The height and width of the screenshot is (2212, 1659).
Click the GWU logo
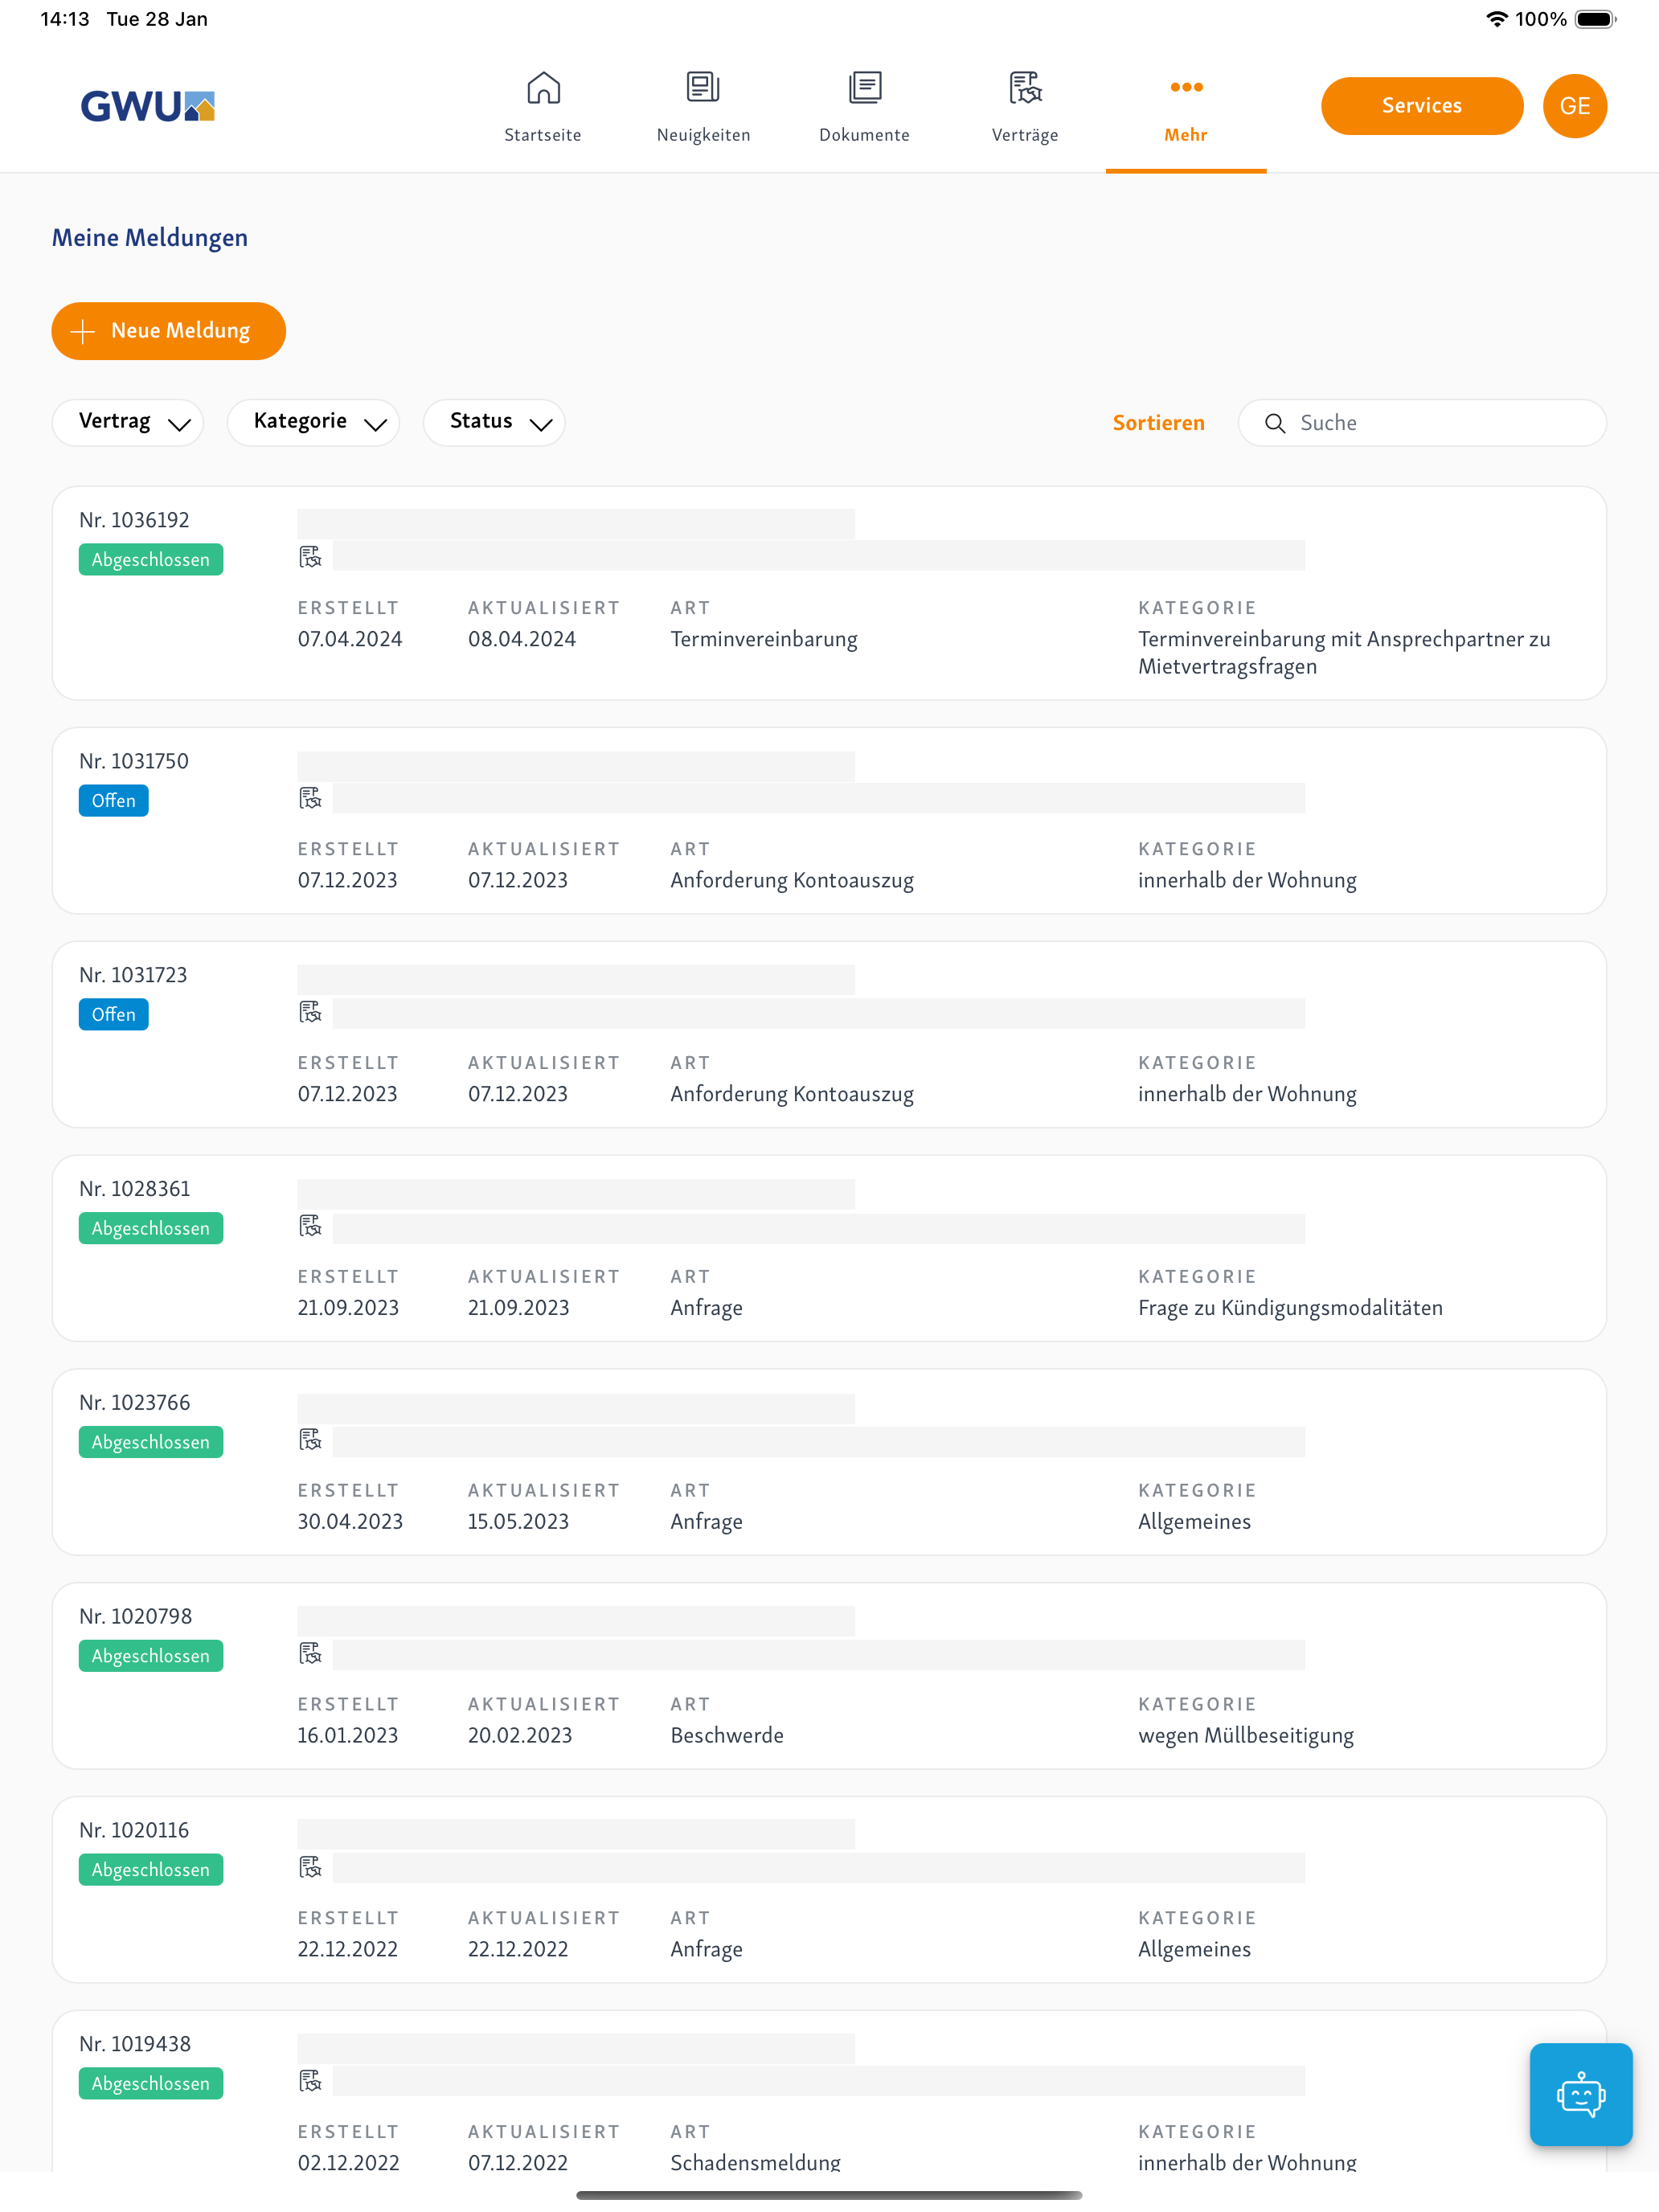click(148, 106)
